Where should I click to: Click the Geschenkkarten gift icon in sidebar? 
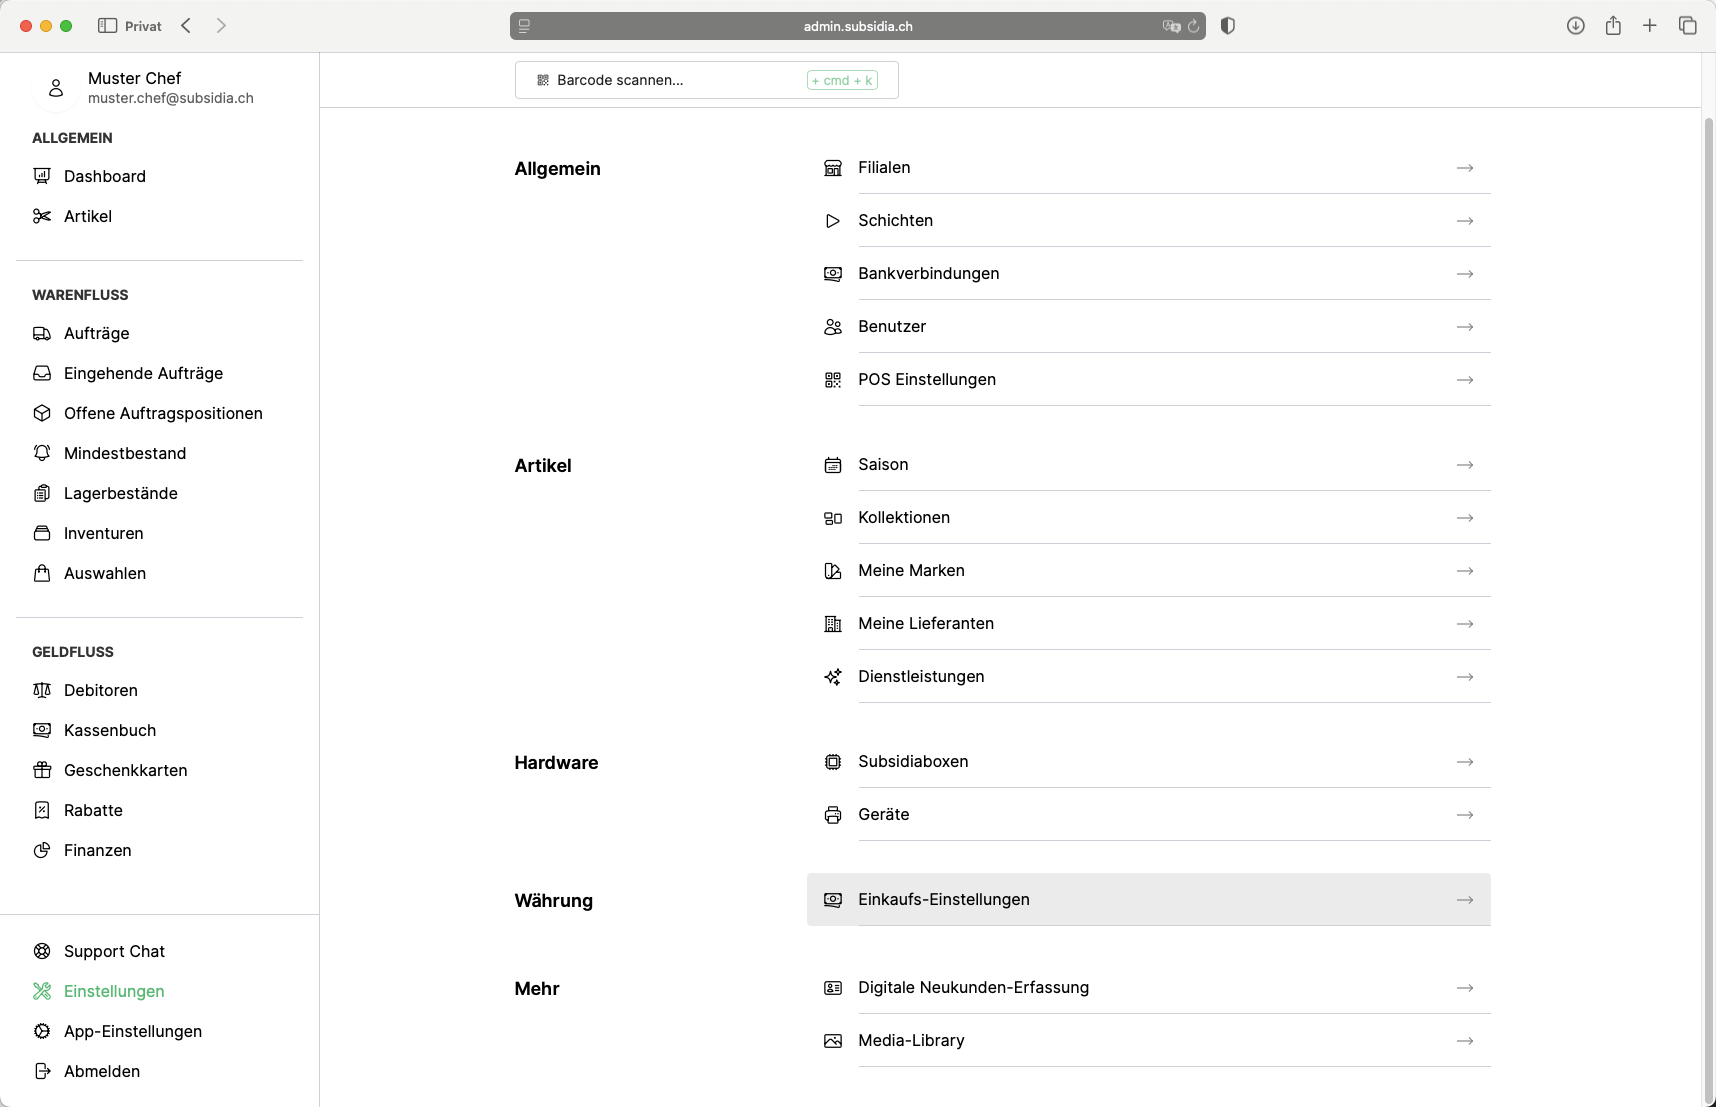coord(42,770)
